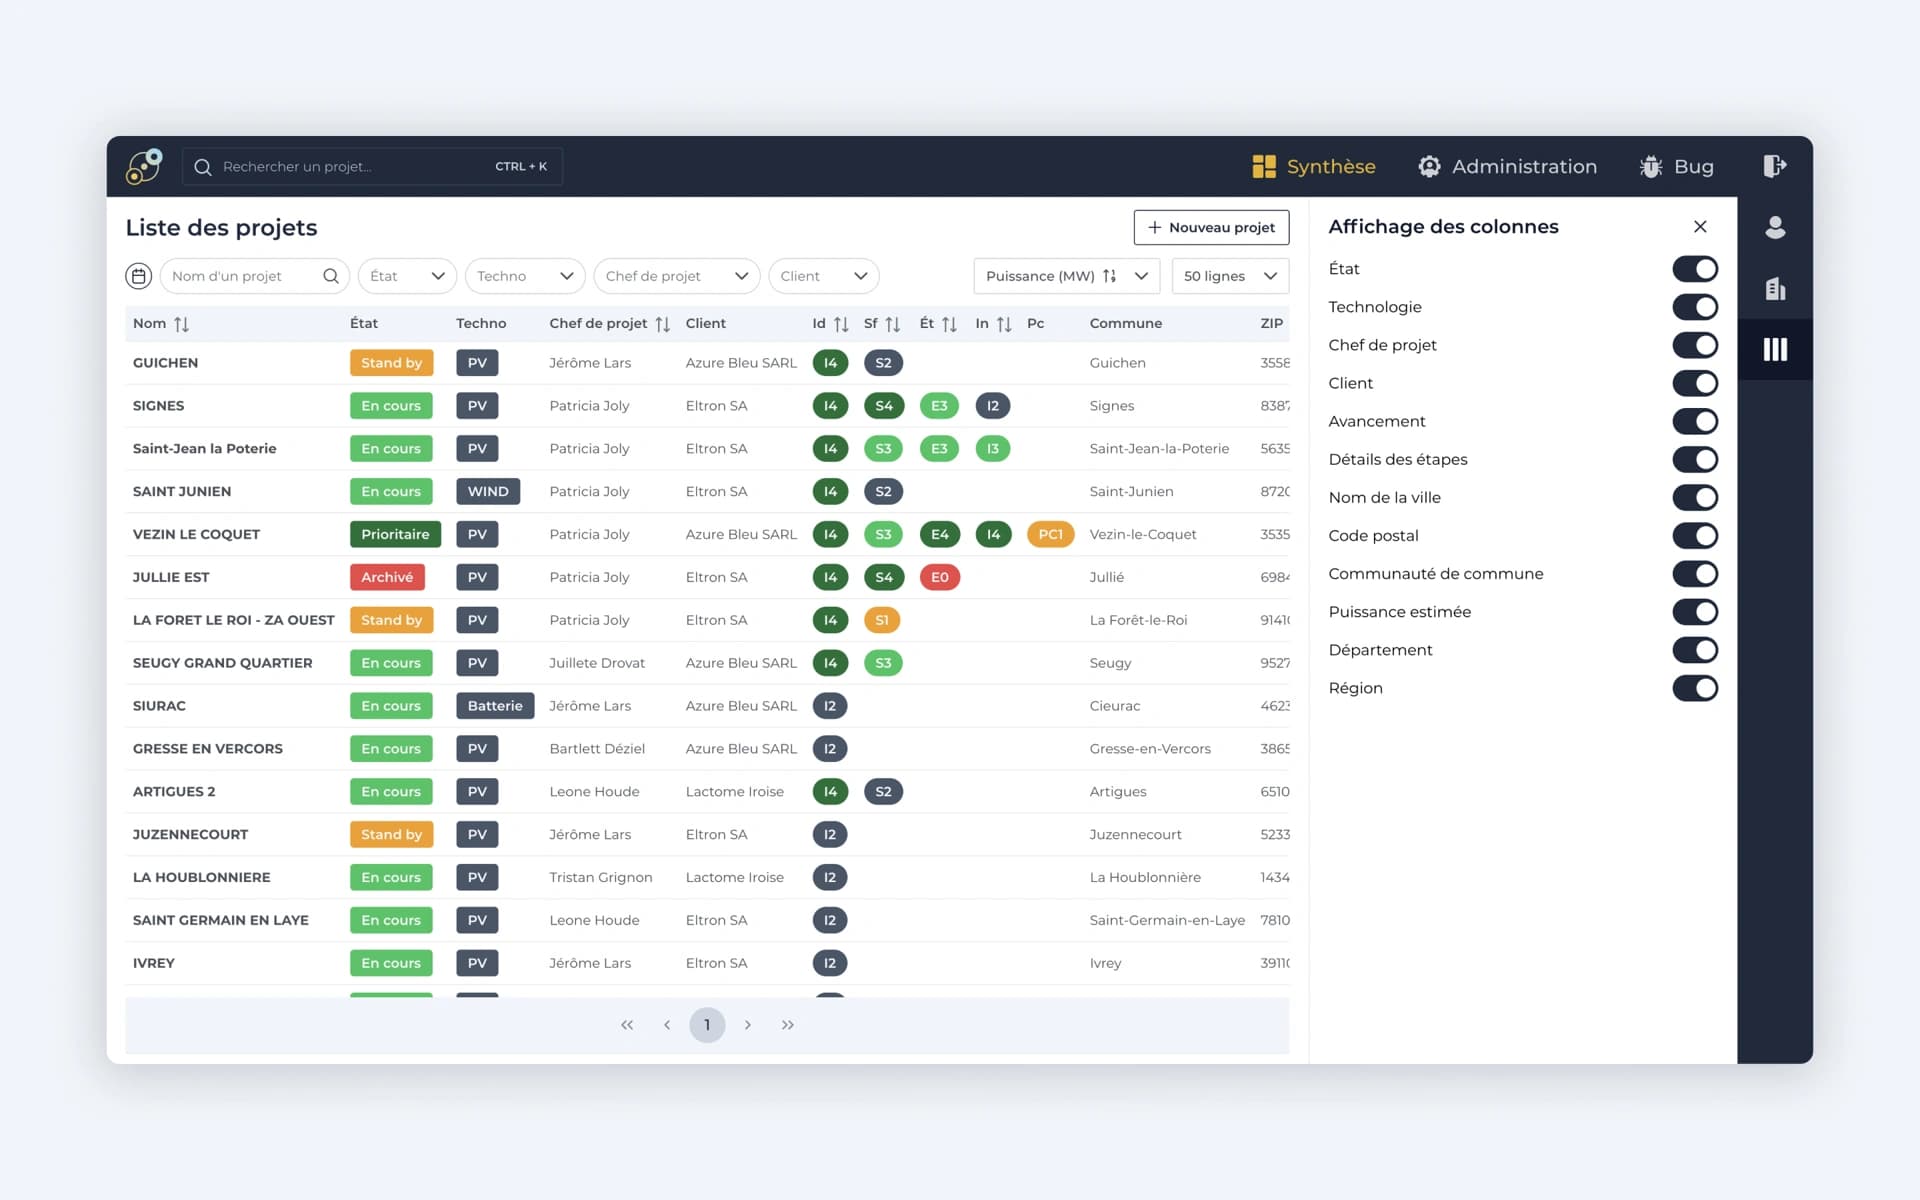Go to the first page

pos(627,1025)
